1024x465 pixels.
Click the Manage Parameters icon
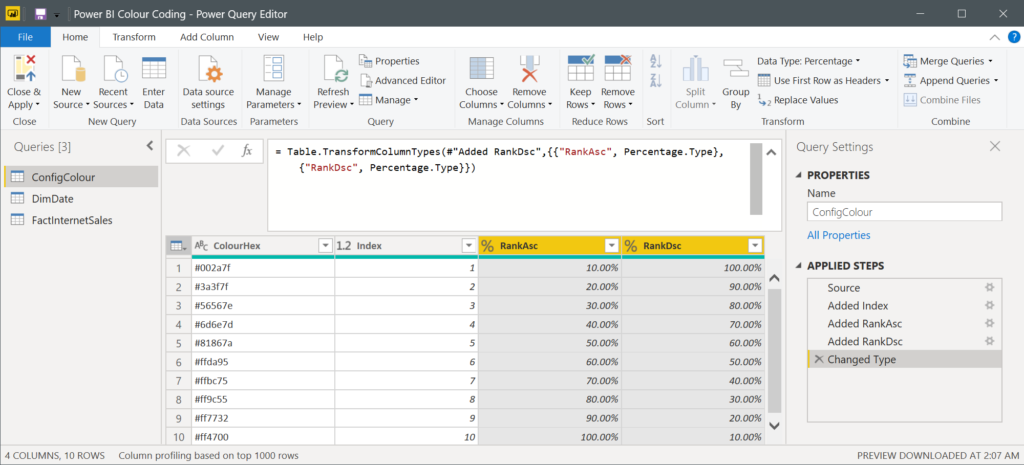click(273, 69)
